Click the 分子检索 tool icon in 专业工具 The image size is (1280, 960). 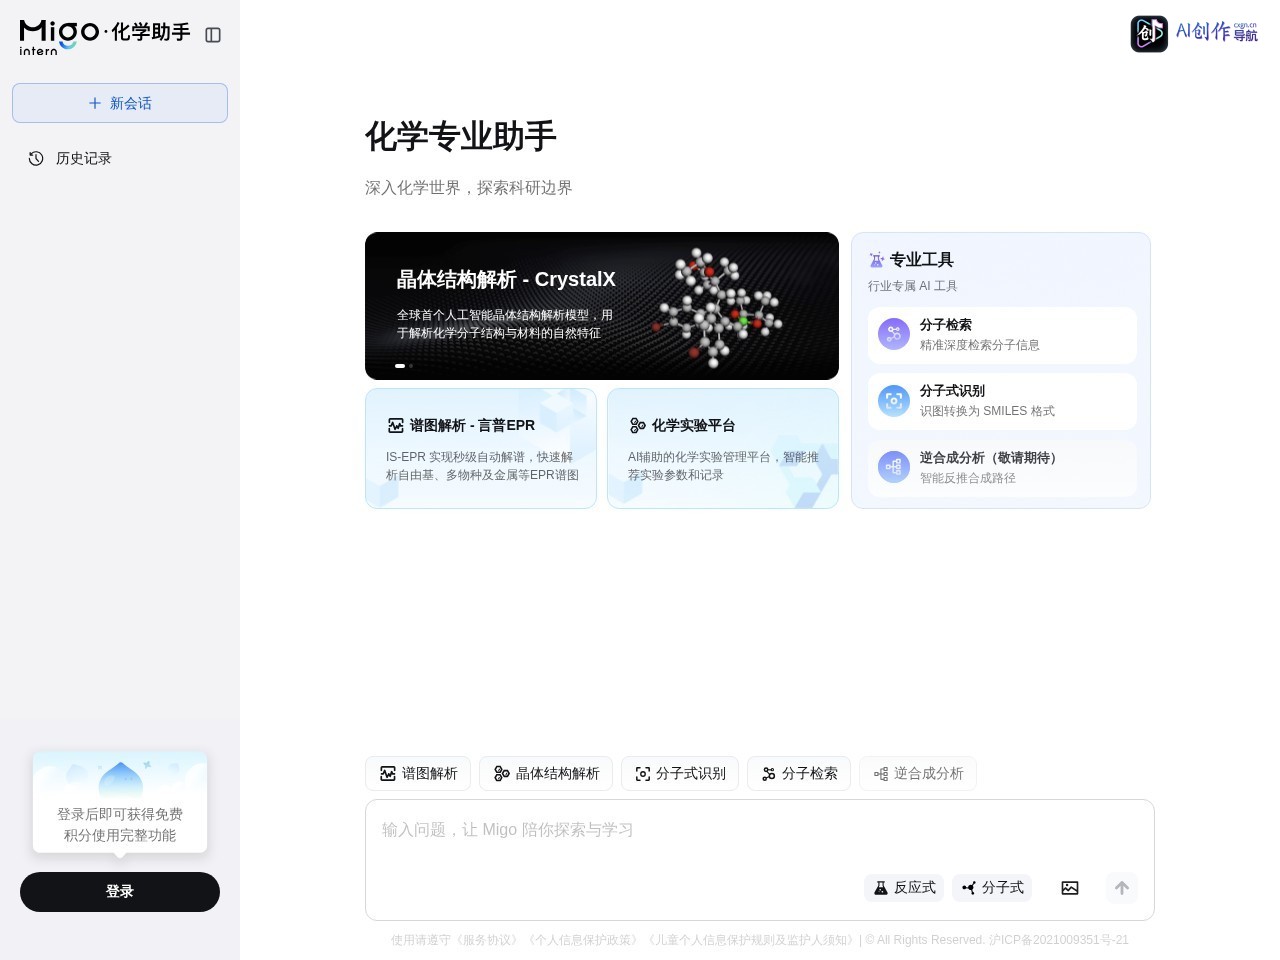(894, 334)
